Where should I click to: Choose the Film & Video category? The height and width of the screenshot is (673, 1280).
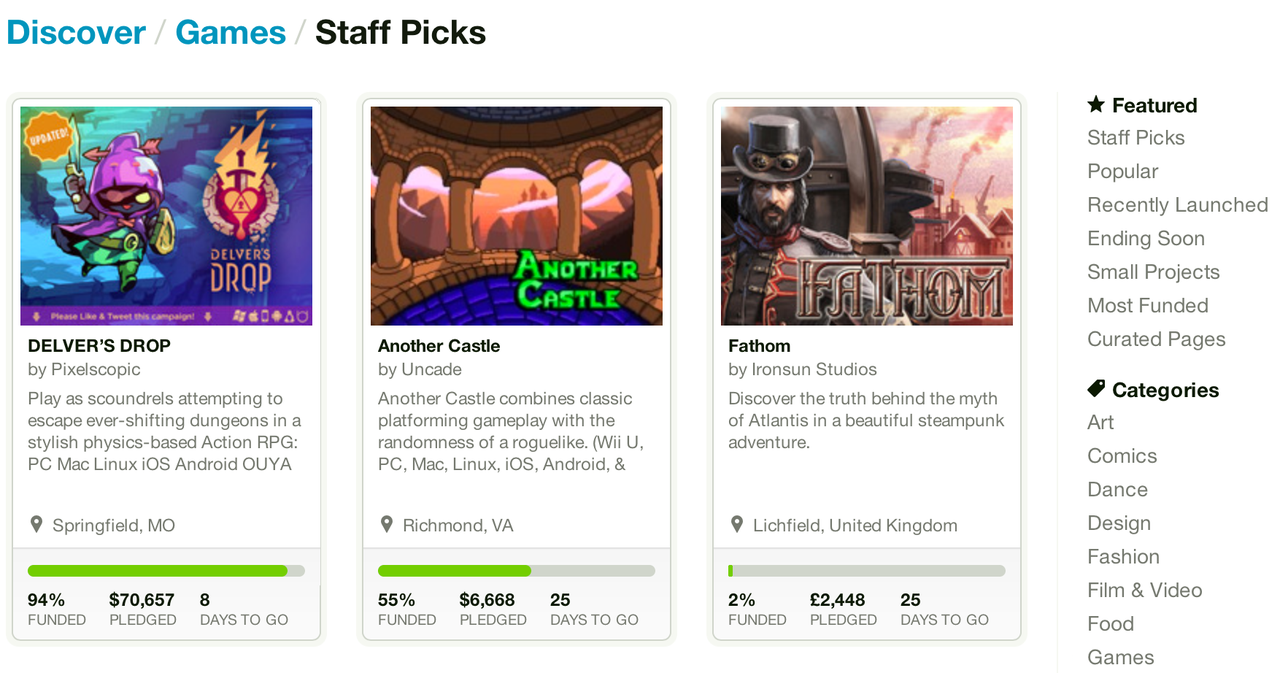[1144, 590]
